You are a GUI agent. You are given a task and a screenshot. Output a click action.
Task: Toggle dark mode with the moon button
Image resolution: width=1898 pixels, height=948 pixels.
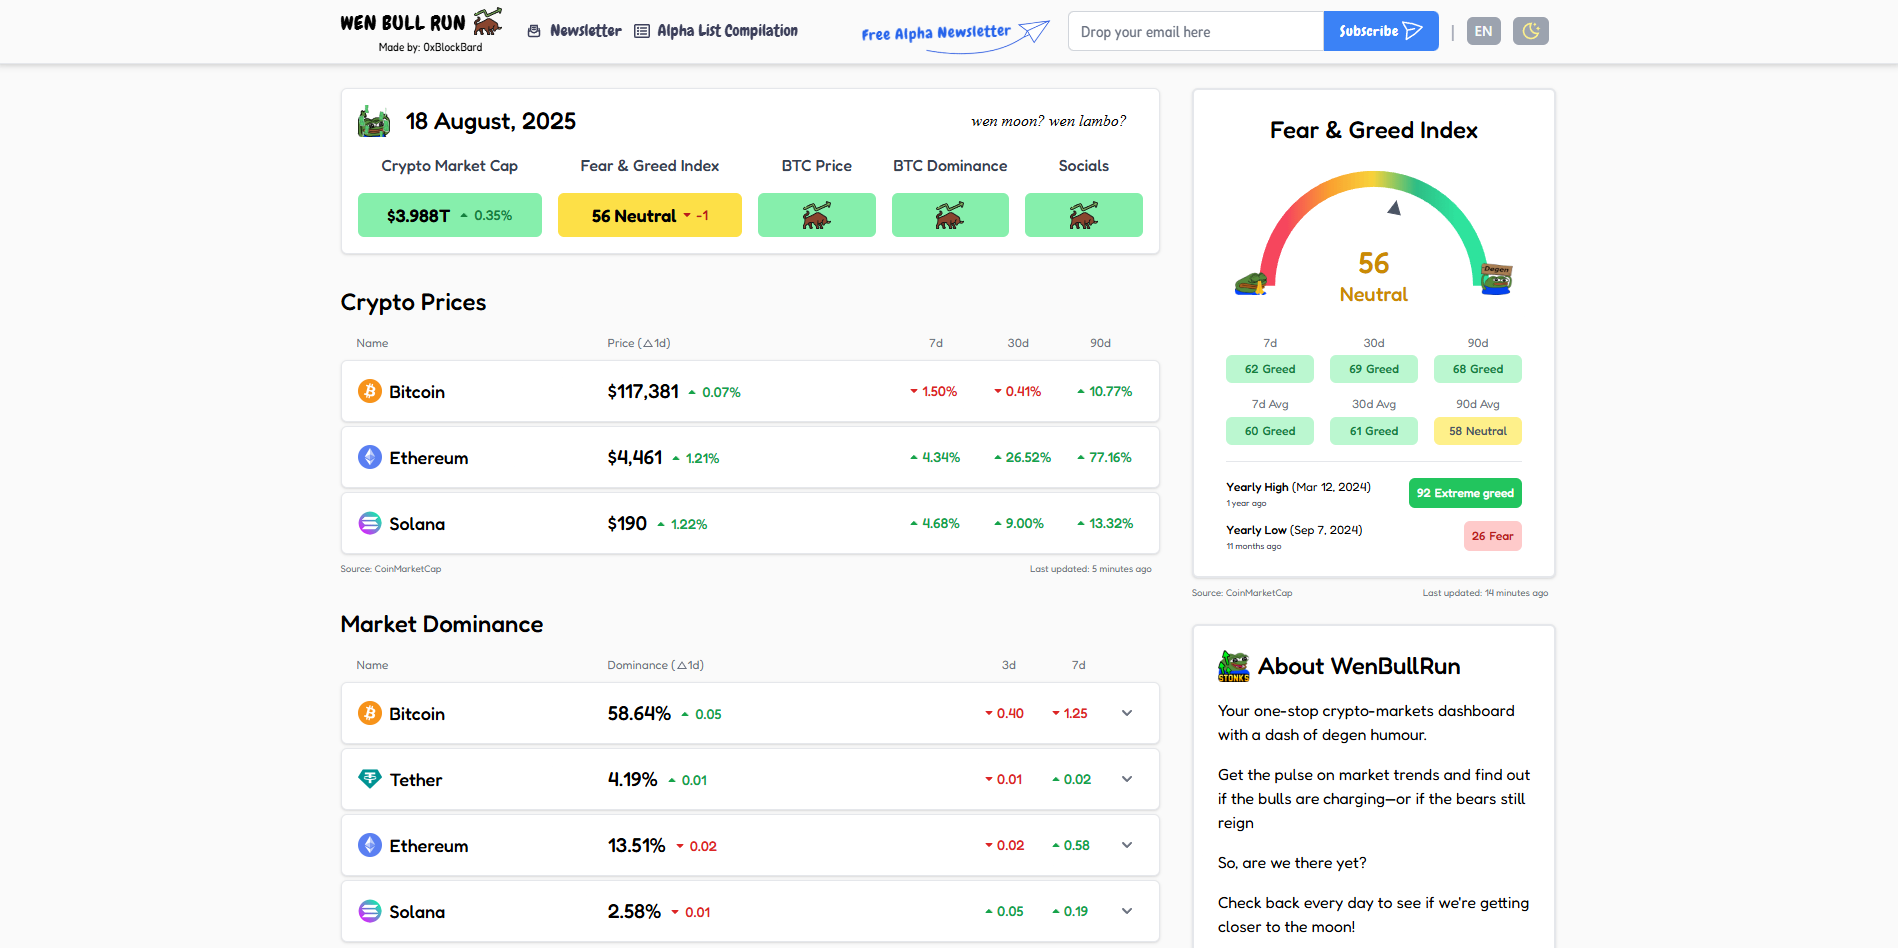[x=1530, y=31]
